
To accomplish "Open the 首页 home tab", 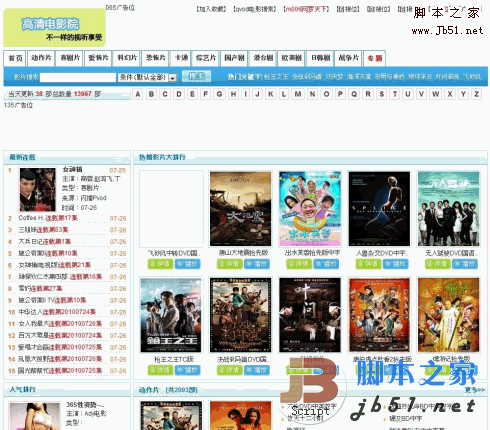I will 15,58.
